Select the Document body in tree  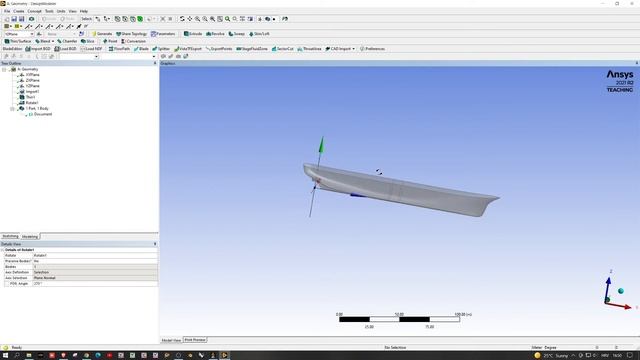[42, 114]
